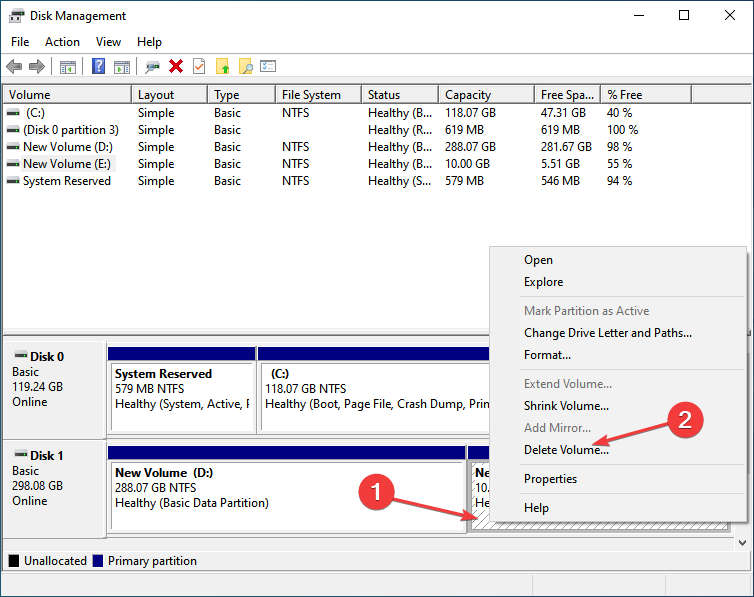This screenshot has width=754, height=597.
Task: Select Delete Volume... option
Action: (x=566, y=449)
